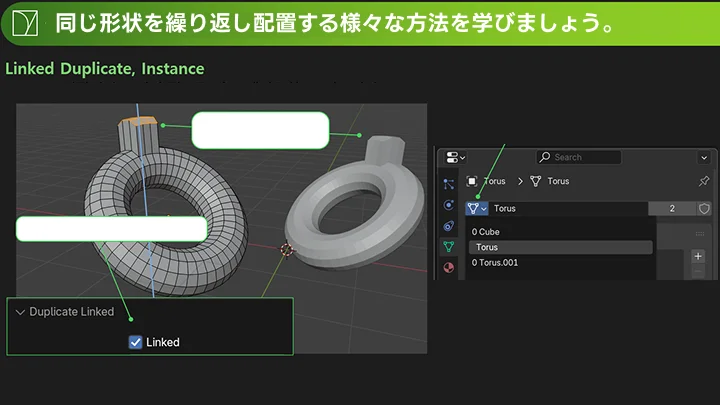This screenshot has width=720, height=405.
Task: Open the properties editor type menu
Action: [456, 158]
